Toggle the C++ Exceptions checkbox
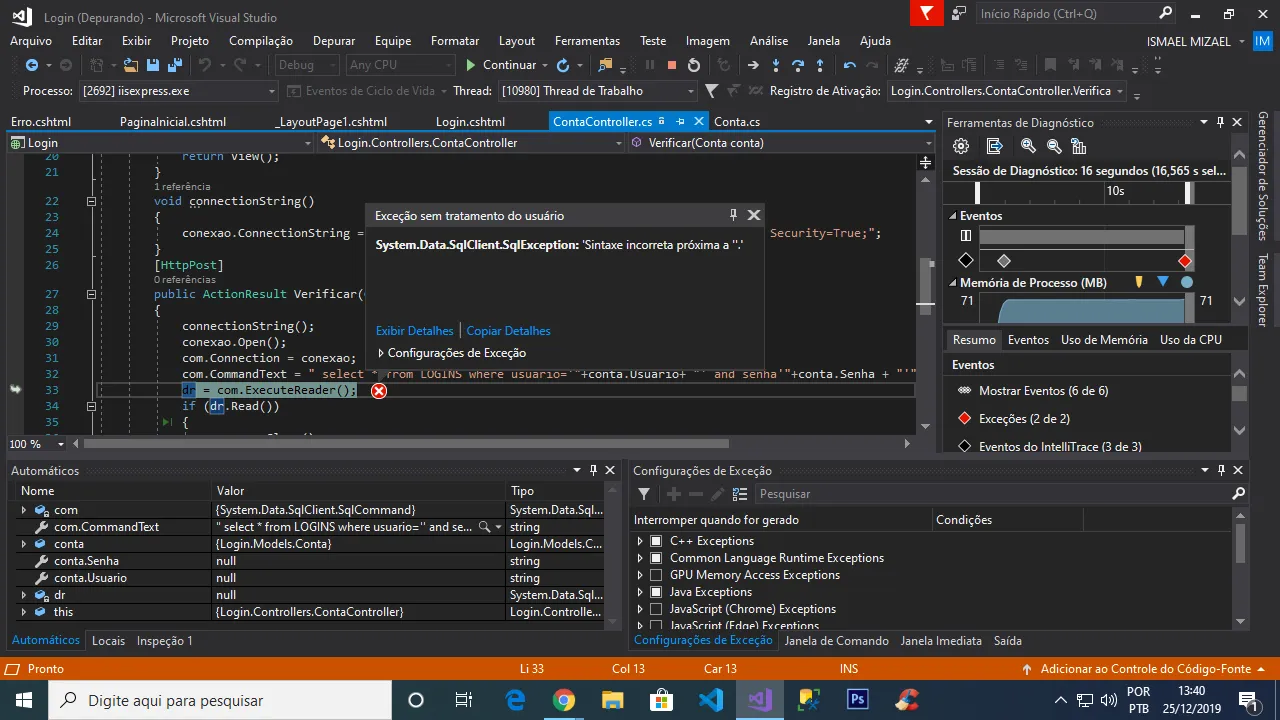This screenshot has height=720, width=1280. pos(656,541)
